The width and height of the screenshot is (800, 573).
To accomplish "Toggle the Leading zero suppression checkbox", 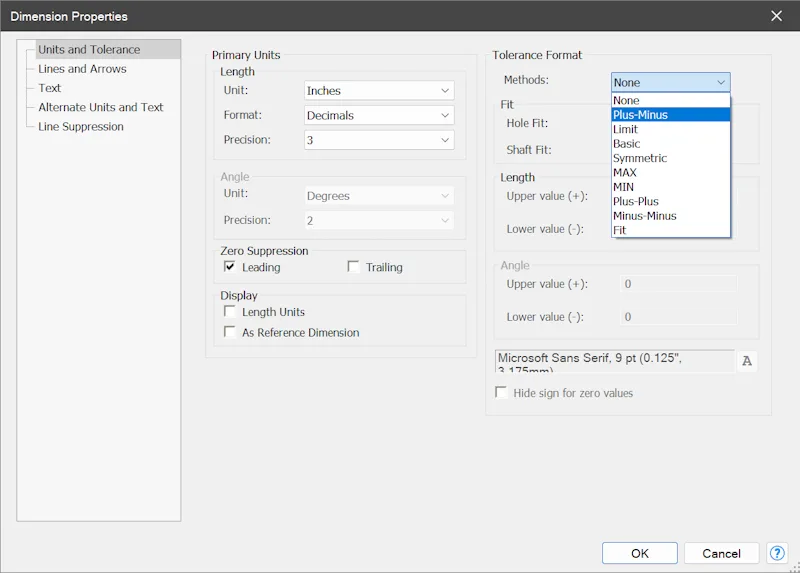I will tap(230, 267).
